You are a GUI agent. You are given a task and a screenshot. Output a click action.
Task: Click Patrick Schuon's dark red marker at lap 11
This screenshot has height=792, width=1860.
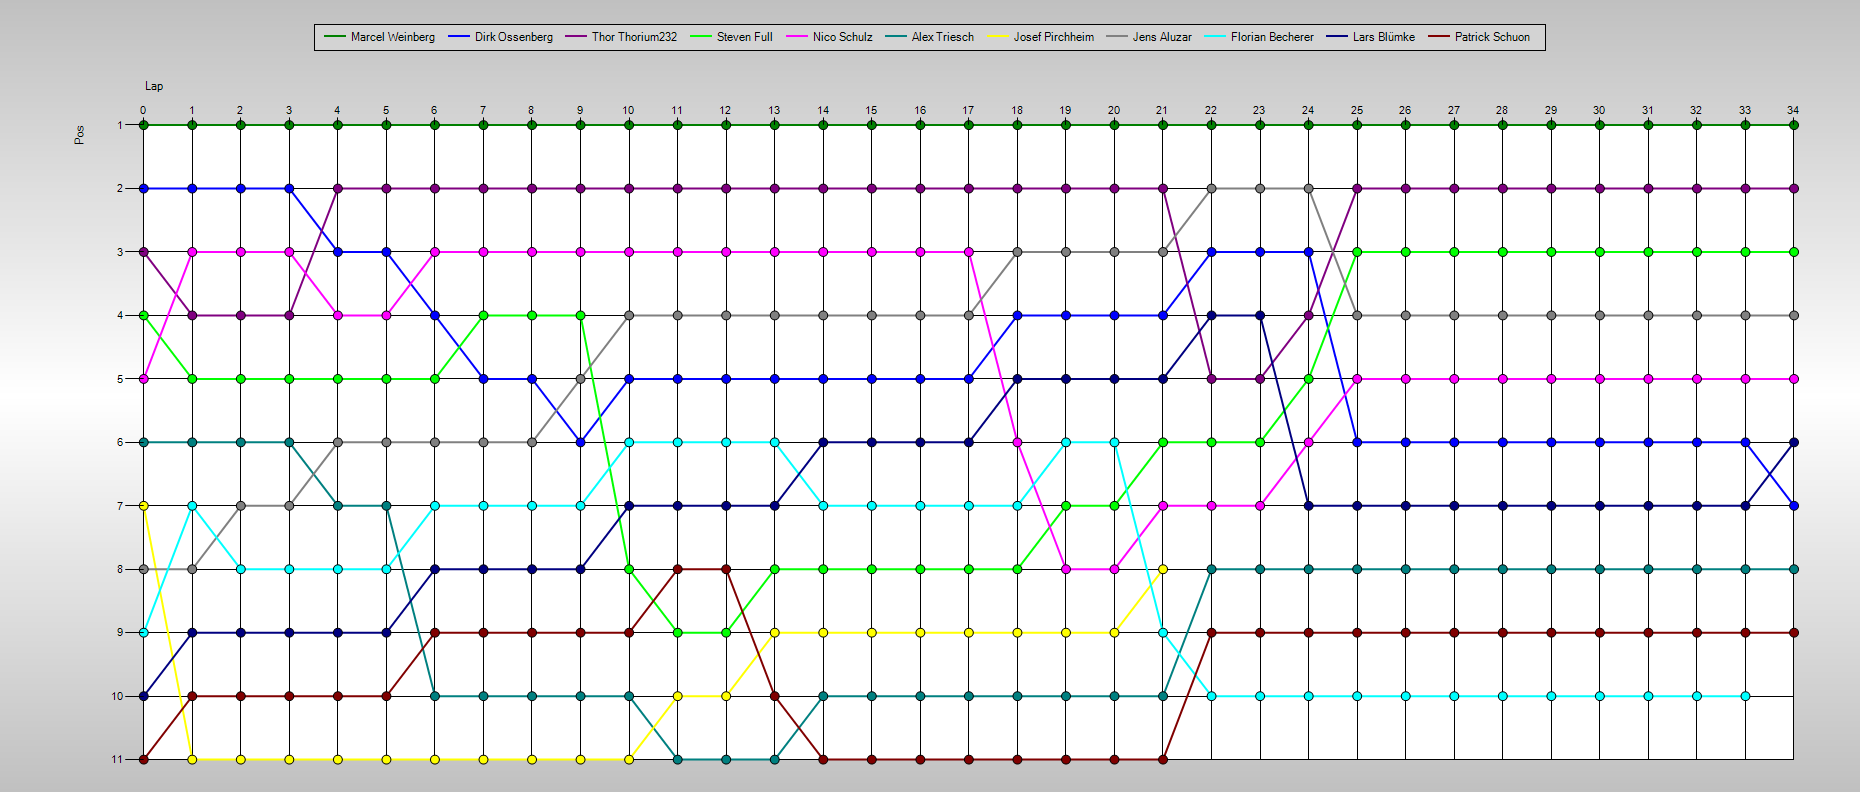(x=677, y=569)
